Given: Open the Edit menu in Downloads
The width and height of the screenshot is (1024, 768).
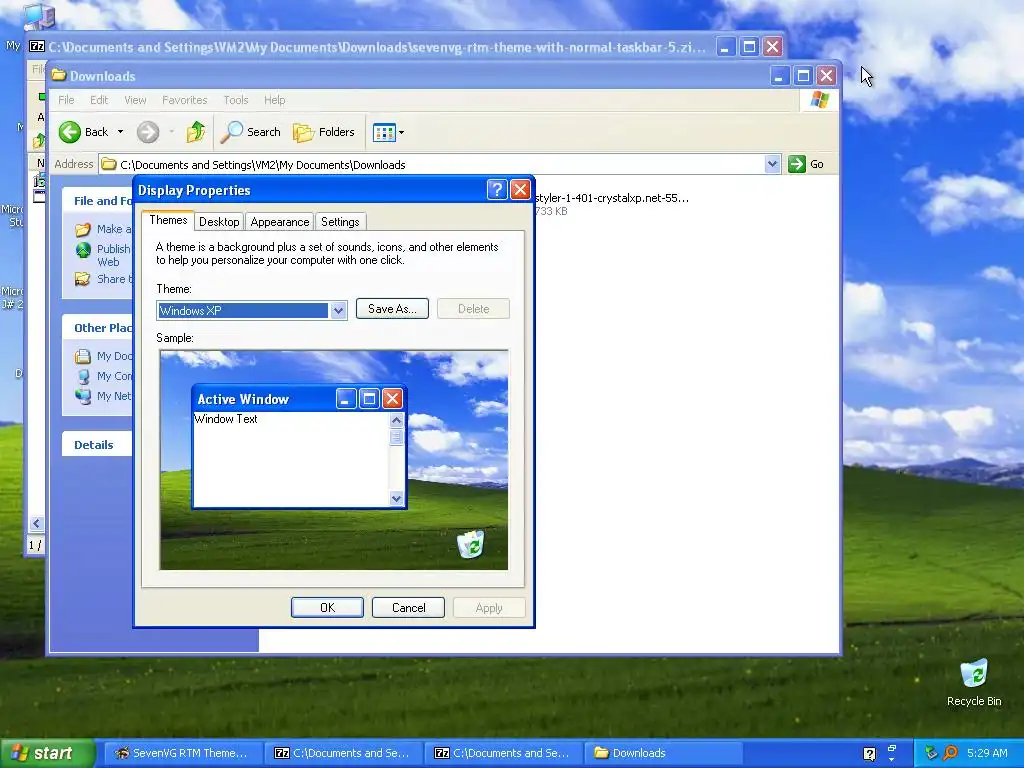Looking at the screenshot, I should 99,100.
